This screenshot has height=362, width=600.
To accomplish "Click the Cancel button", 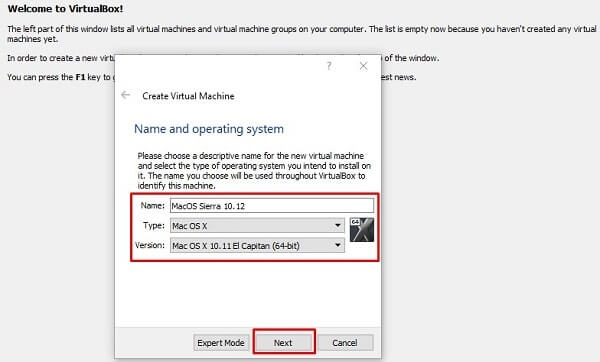I will coord(345,342).
